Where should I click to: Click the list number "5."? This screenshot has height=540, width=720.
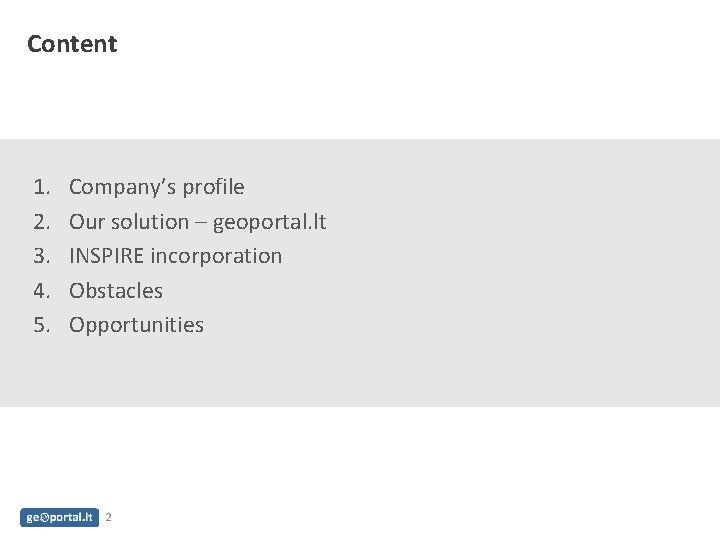tap(41, 325)
